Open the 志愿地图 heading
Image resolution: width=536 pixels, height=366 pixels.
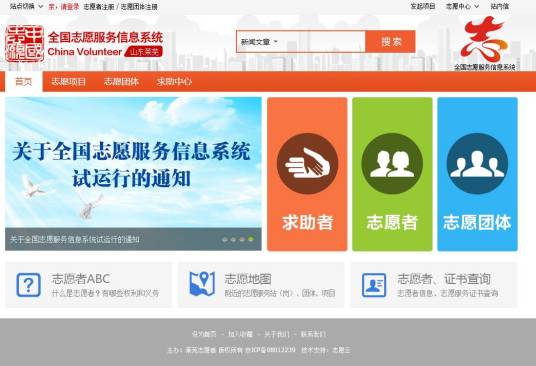[x=248, y=279]
